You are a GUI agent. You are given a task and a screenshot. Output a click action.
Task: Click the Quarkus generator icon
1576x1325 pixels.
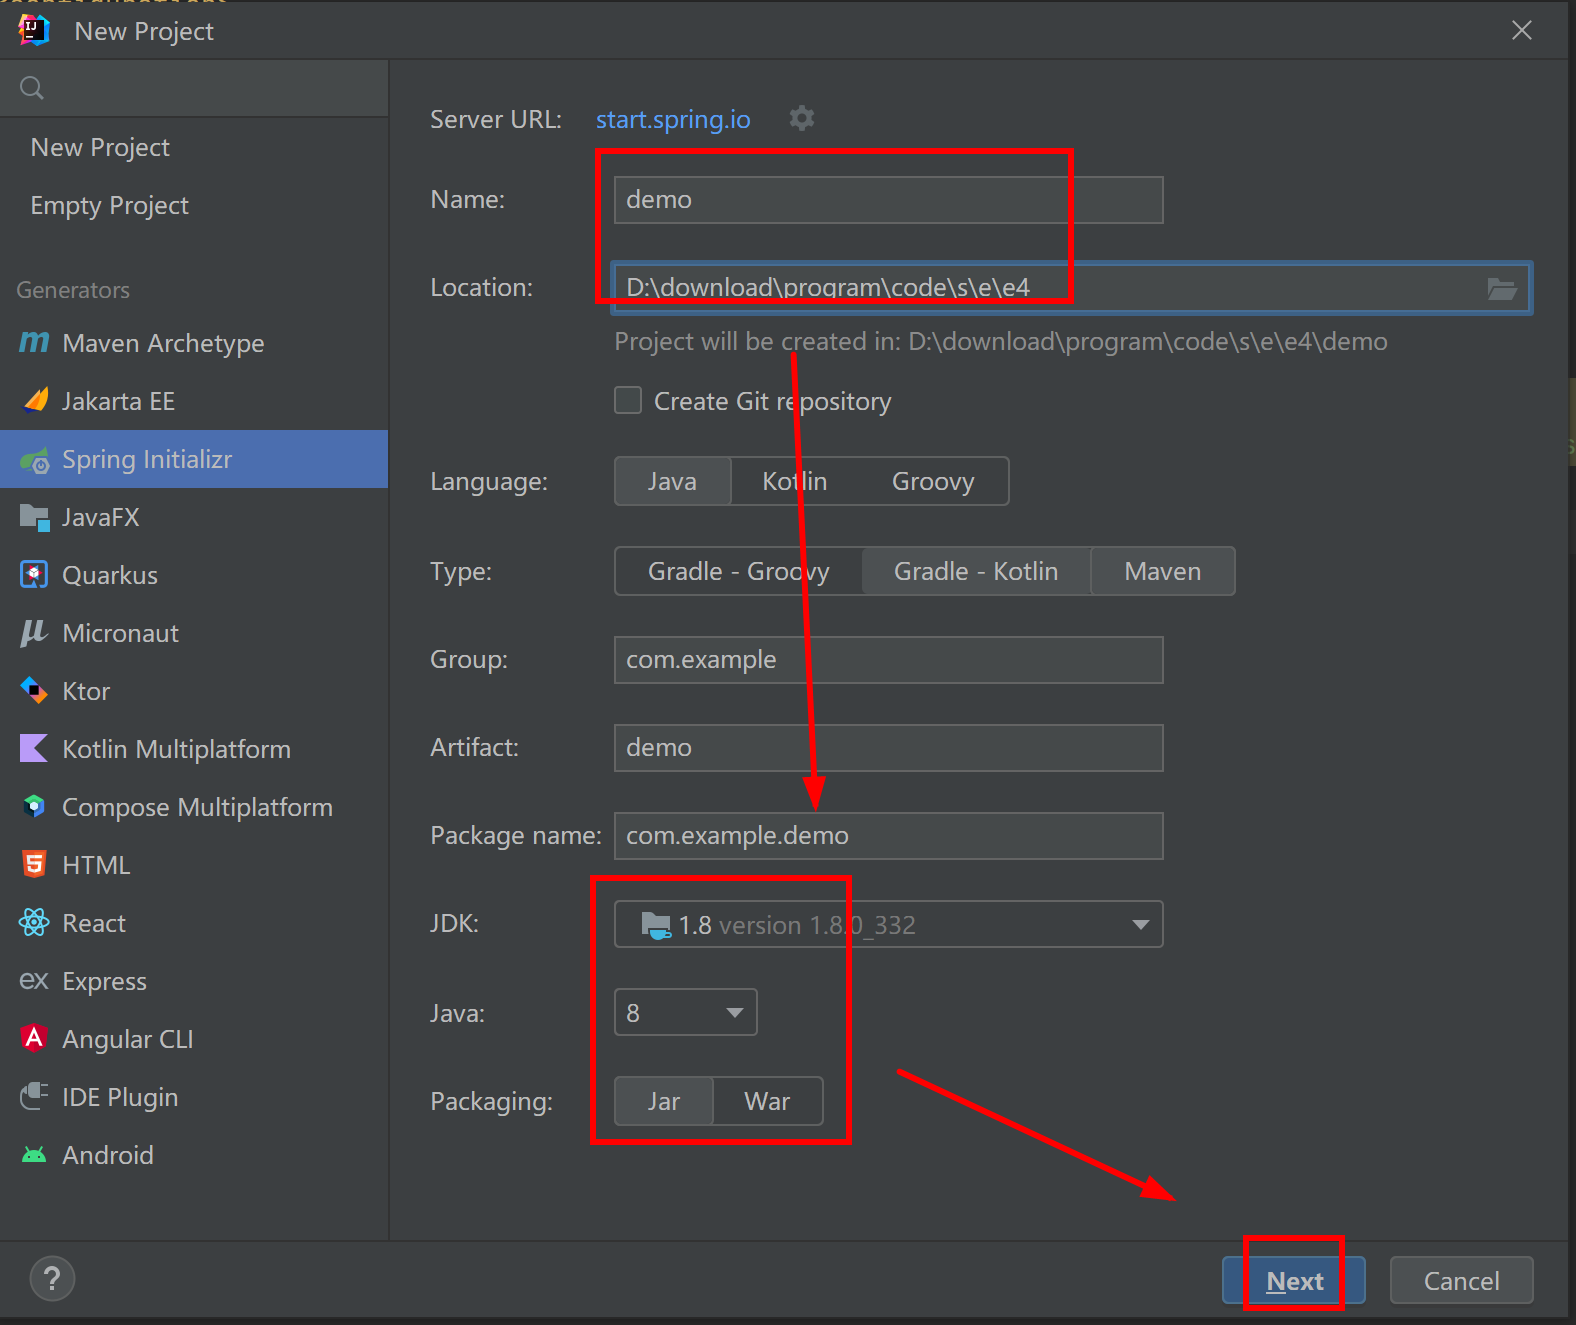click(34, 575)
